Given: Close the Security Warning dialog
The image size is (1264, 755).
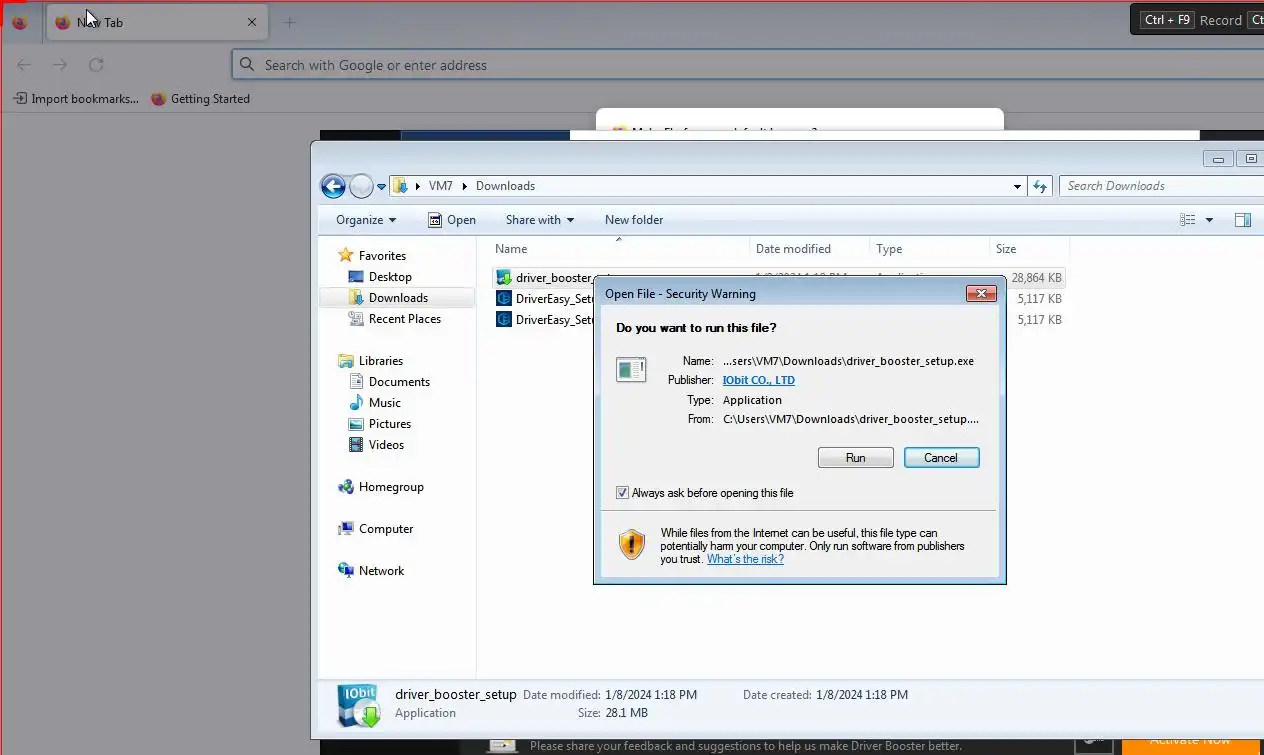Looking at the screenshot, I should click(981, 293).
